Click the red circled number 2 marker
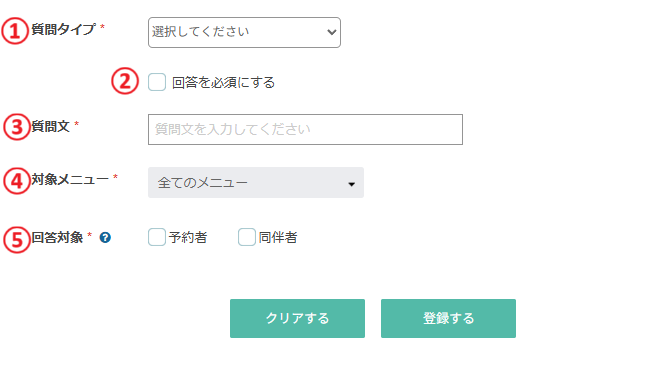Image resolution: width=670 pixels, height=369 pixels. pyautogui.click(x=125, y=81)
